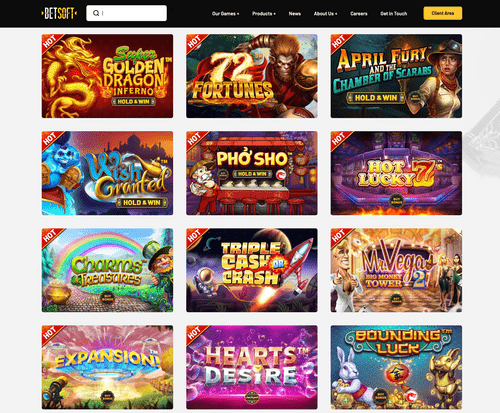Click the HOT ribbon on Mr. Vegas 2
This screenshot has width=500, height=413.
340,237
